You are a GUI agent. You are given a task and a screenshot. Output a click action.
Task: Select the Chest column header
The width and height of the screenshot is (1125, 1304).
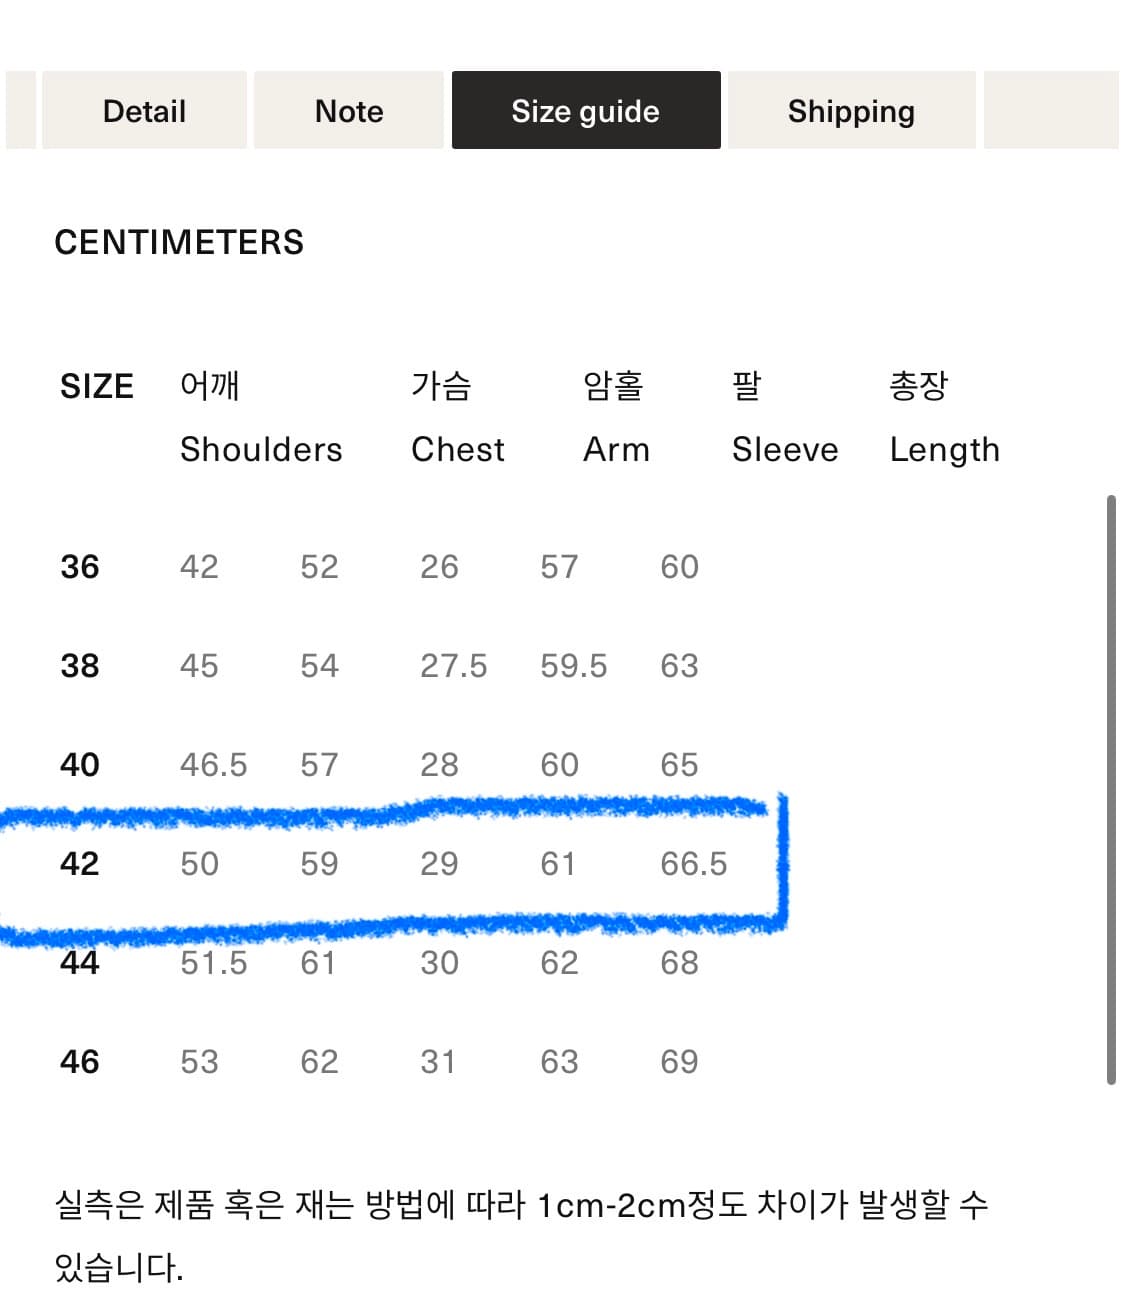click(x=457, y=449)
